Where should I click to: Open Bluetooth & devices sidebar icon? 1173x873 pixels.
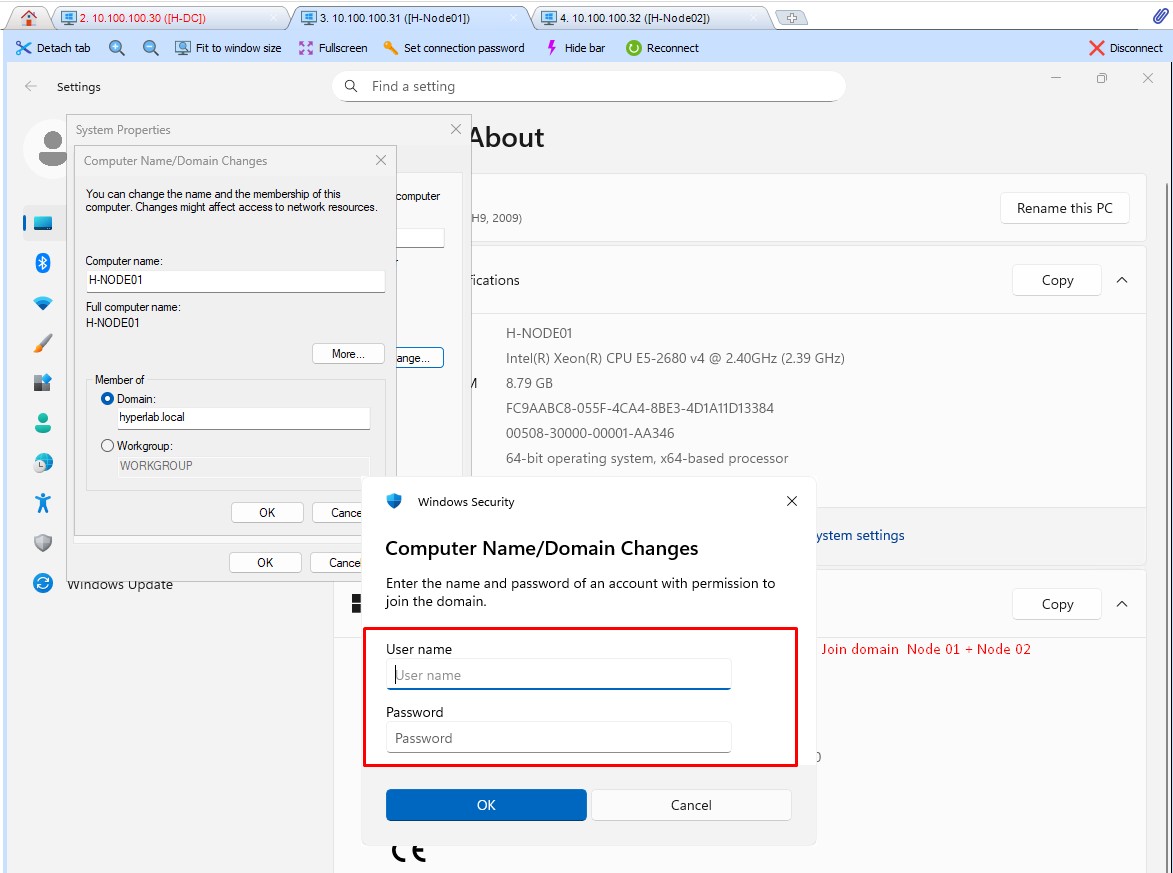click(x=43, y=263)
